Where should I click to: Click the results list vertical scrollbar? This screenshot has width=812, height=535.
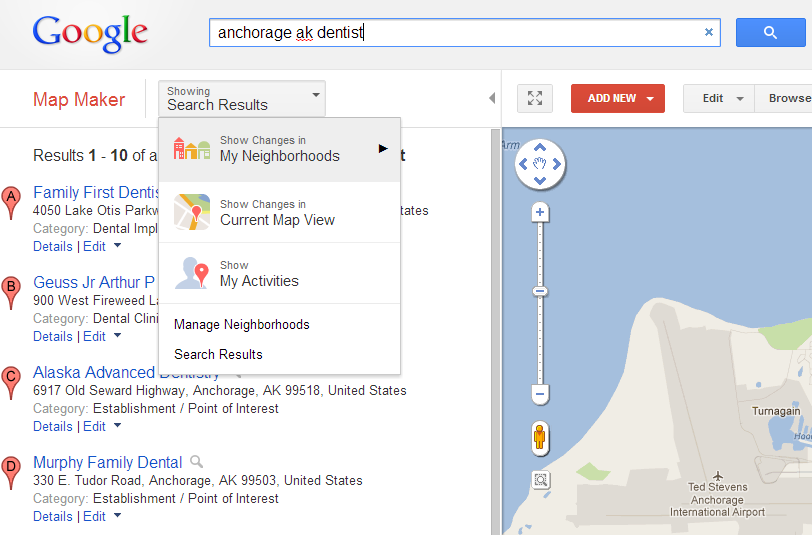pyautogui.click(x=496, y=331)
